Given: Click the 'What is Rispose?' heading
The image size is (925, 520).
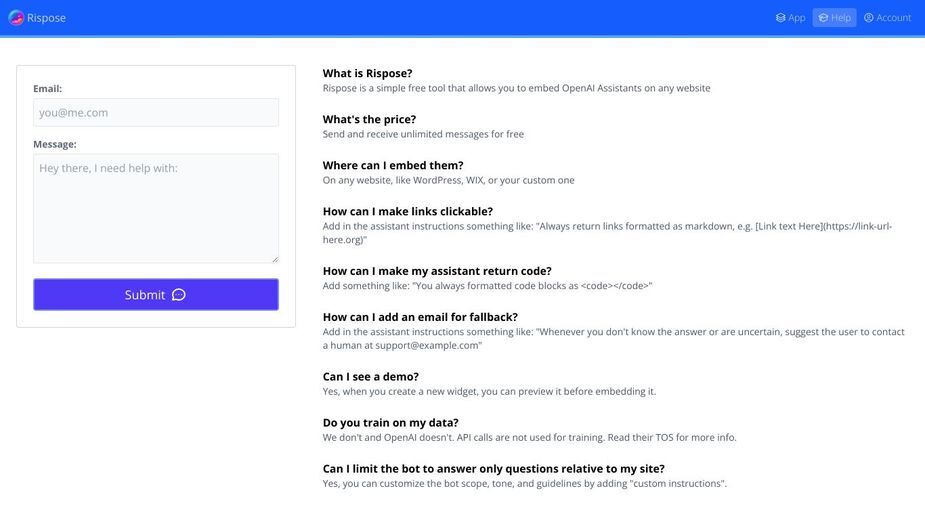Looking at the screenshot, I should (x=368, y=73).
